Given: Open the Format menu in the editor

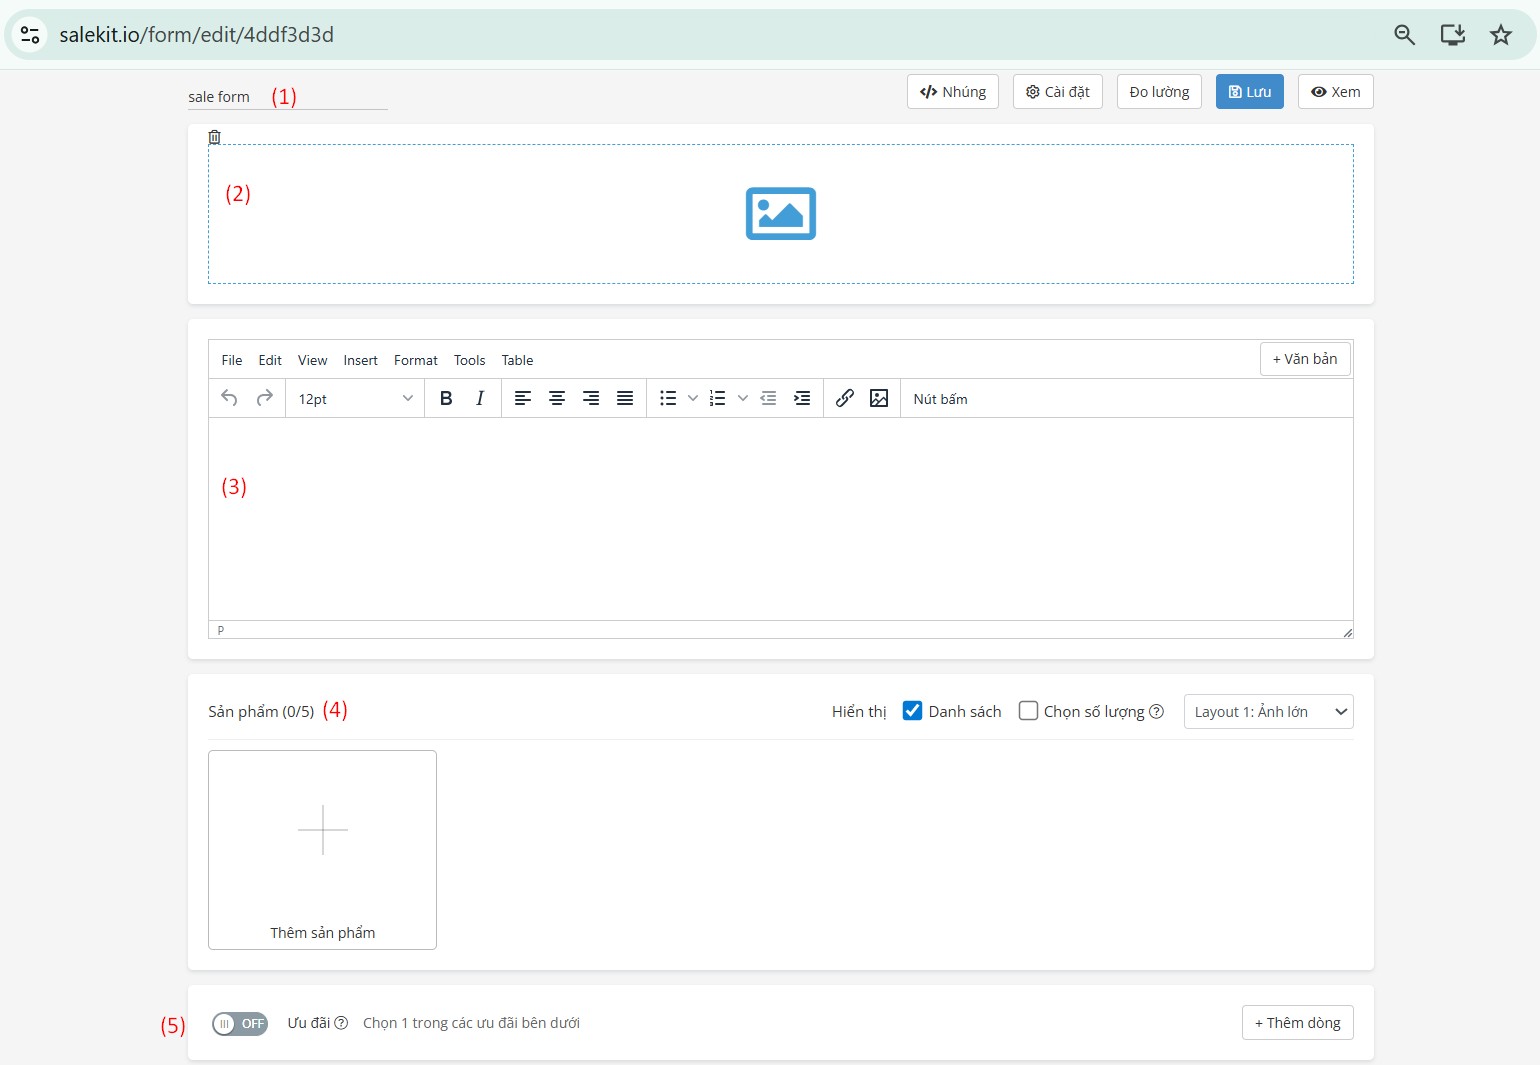Looking at the screenshot, I should click(415, 360).
